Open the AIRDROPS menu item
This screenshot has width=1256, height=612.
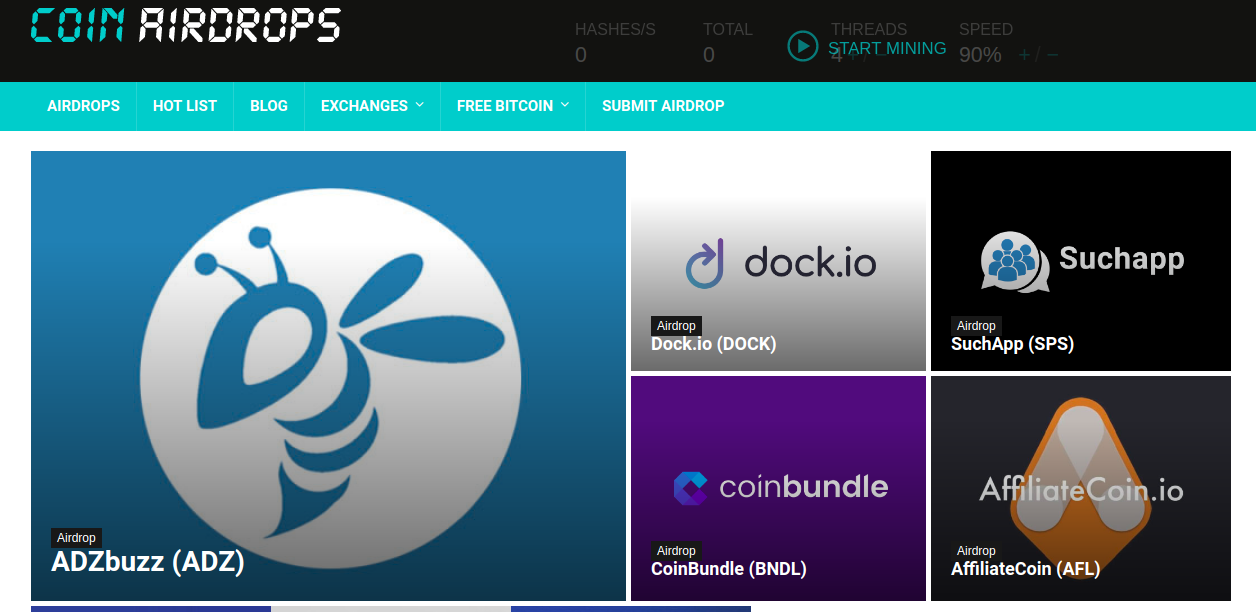(84, 106)
